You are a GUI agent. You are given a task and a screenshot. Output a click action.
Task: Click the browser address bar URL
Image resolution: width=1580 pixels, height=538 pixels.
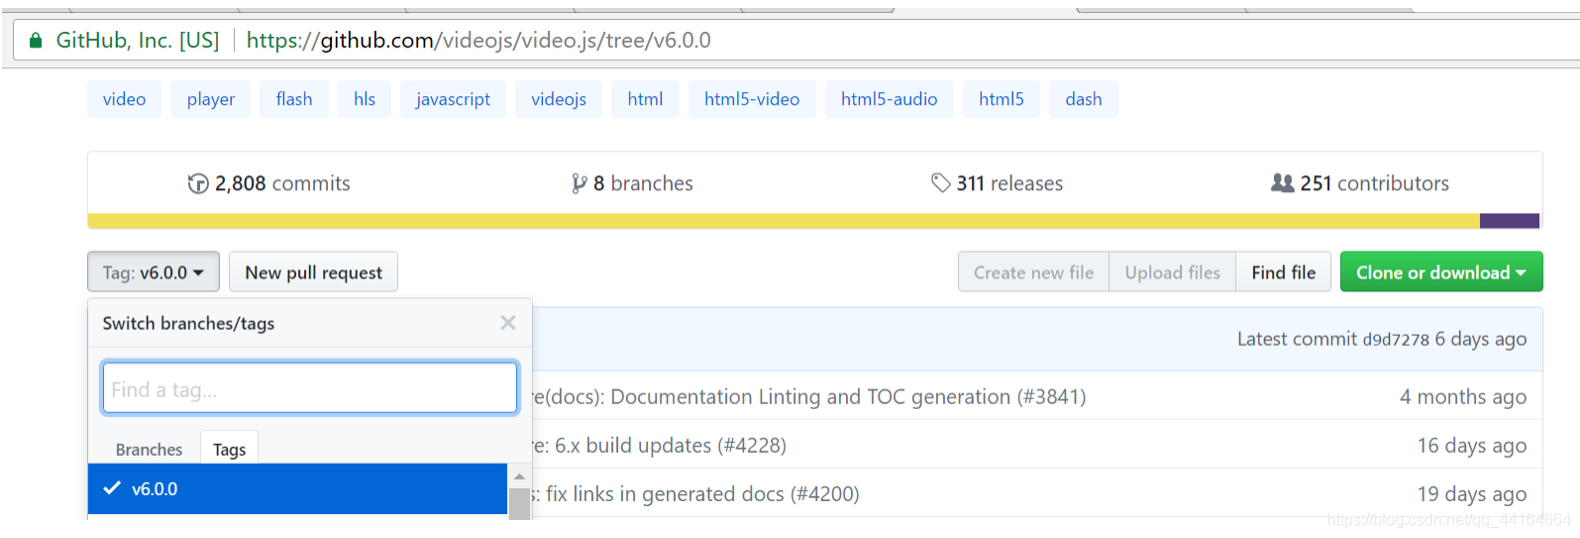tap(478, 41)
